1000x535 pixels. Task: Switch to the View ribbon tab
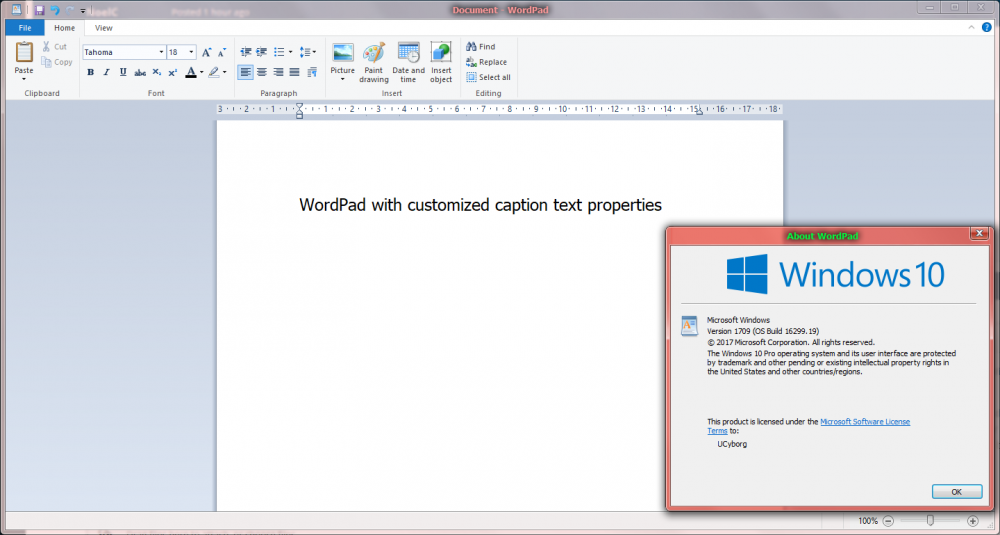(x=103, y=27)
